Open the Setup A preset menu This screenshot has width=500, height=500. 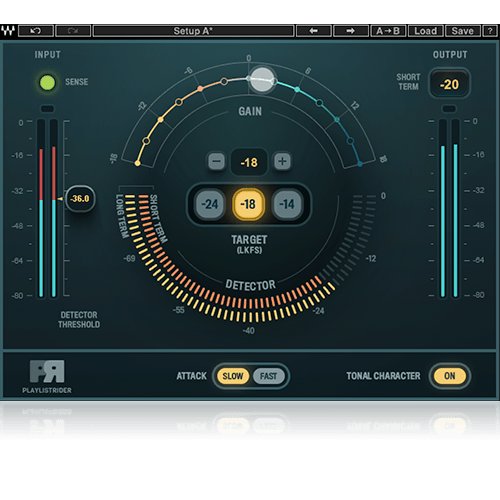pos(193,31)
